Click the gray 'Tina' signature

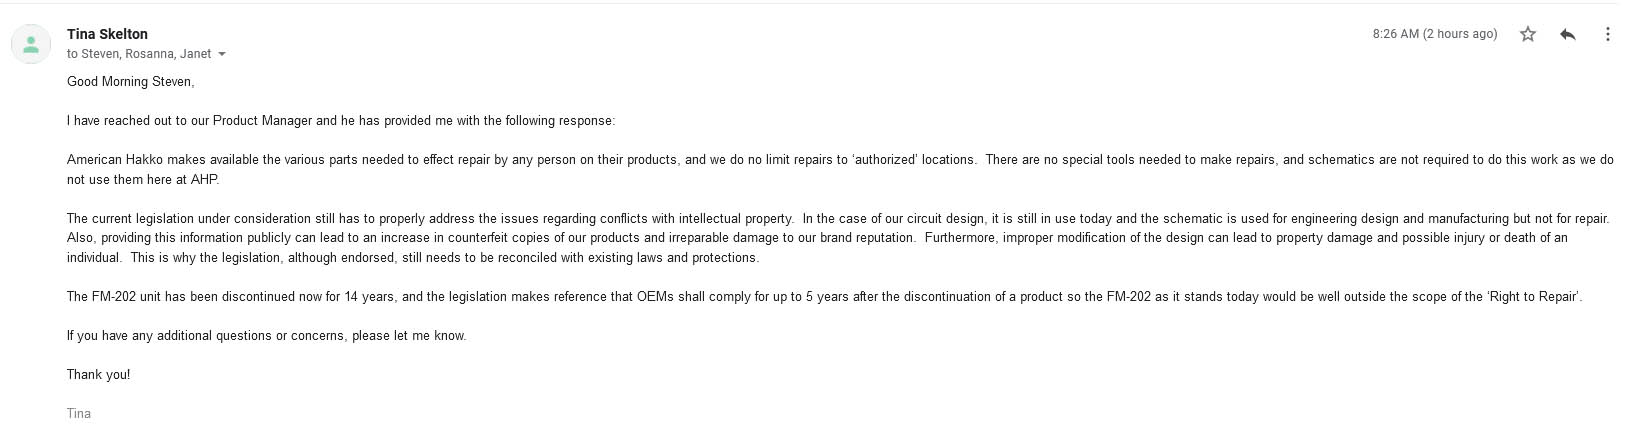(79, 414)
